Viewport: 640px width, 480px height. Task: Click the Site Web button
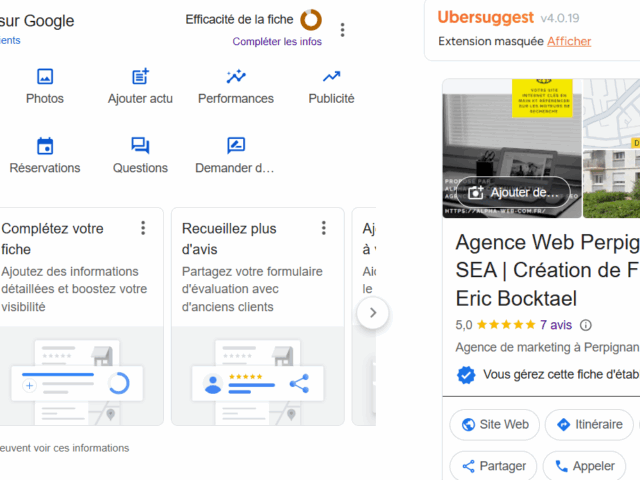coord(494,425)
